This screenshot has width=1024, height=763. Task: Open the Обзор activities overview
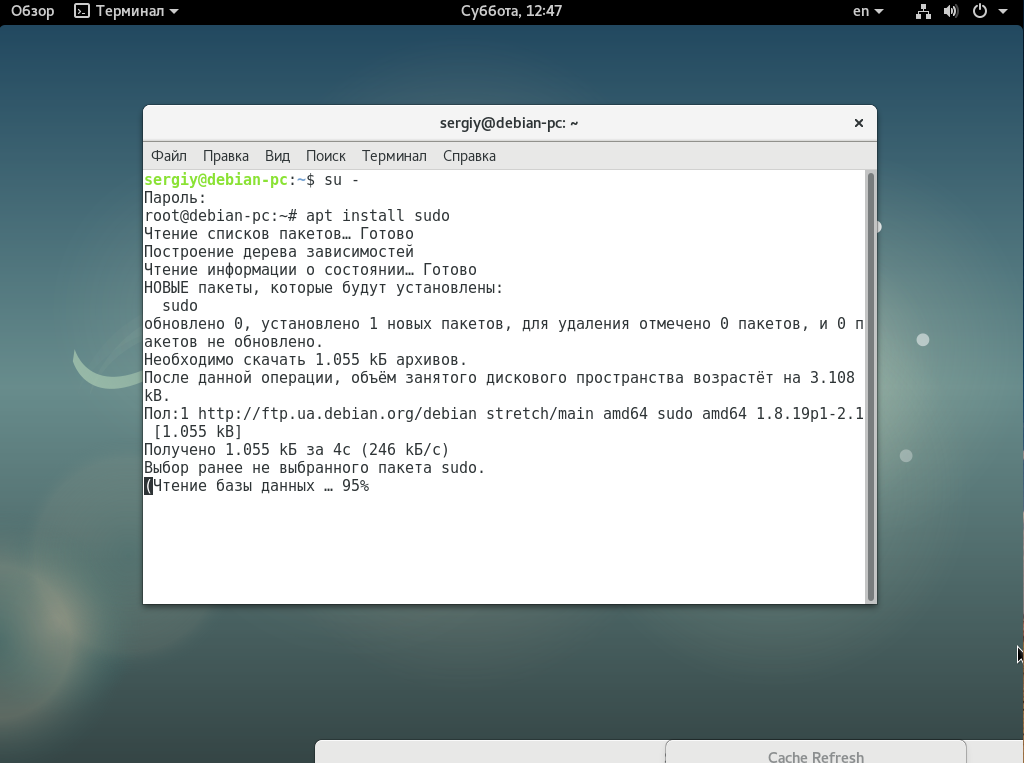pyautogui.click(x=31, y=11)
